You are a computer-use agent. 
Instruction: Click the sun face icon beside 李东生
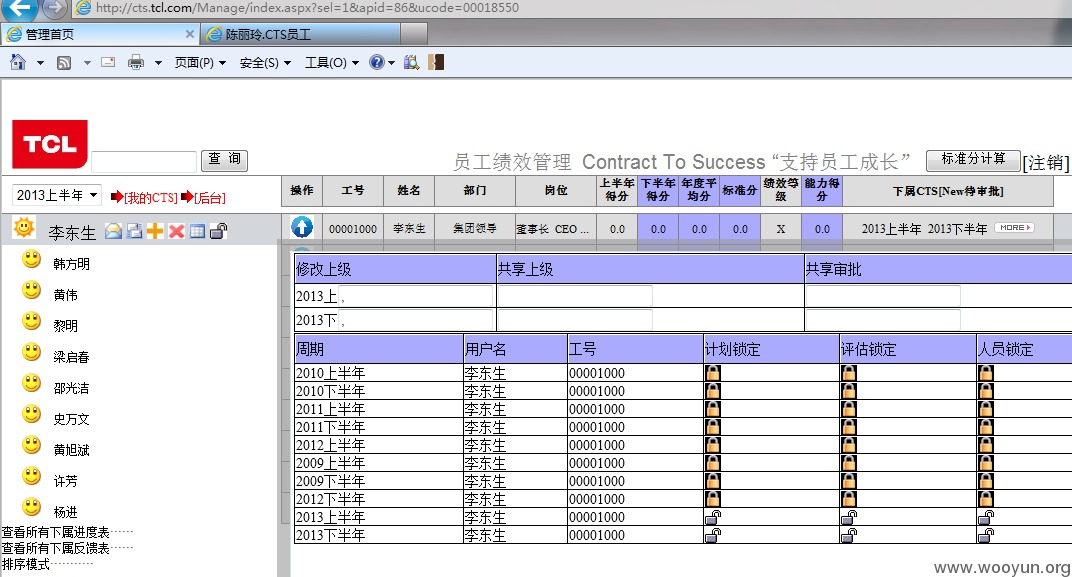[24, 227]
